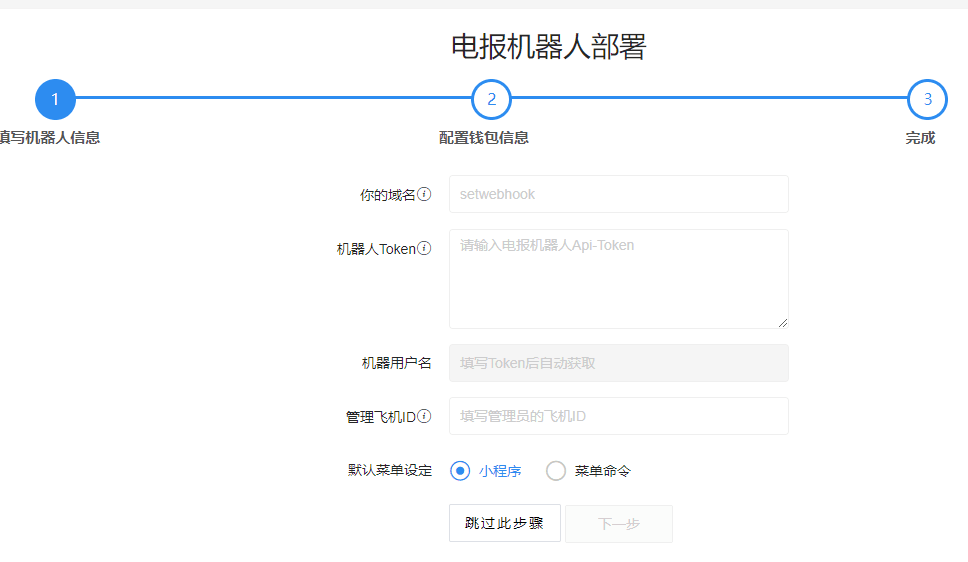The width and height of the screenshot is (968, 562).
Task: Click into the 机器人Token text area
Action: 618,278
